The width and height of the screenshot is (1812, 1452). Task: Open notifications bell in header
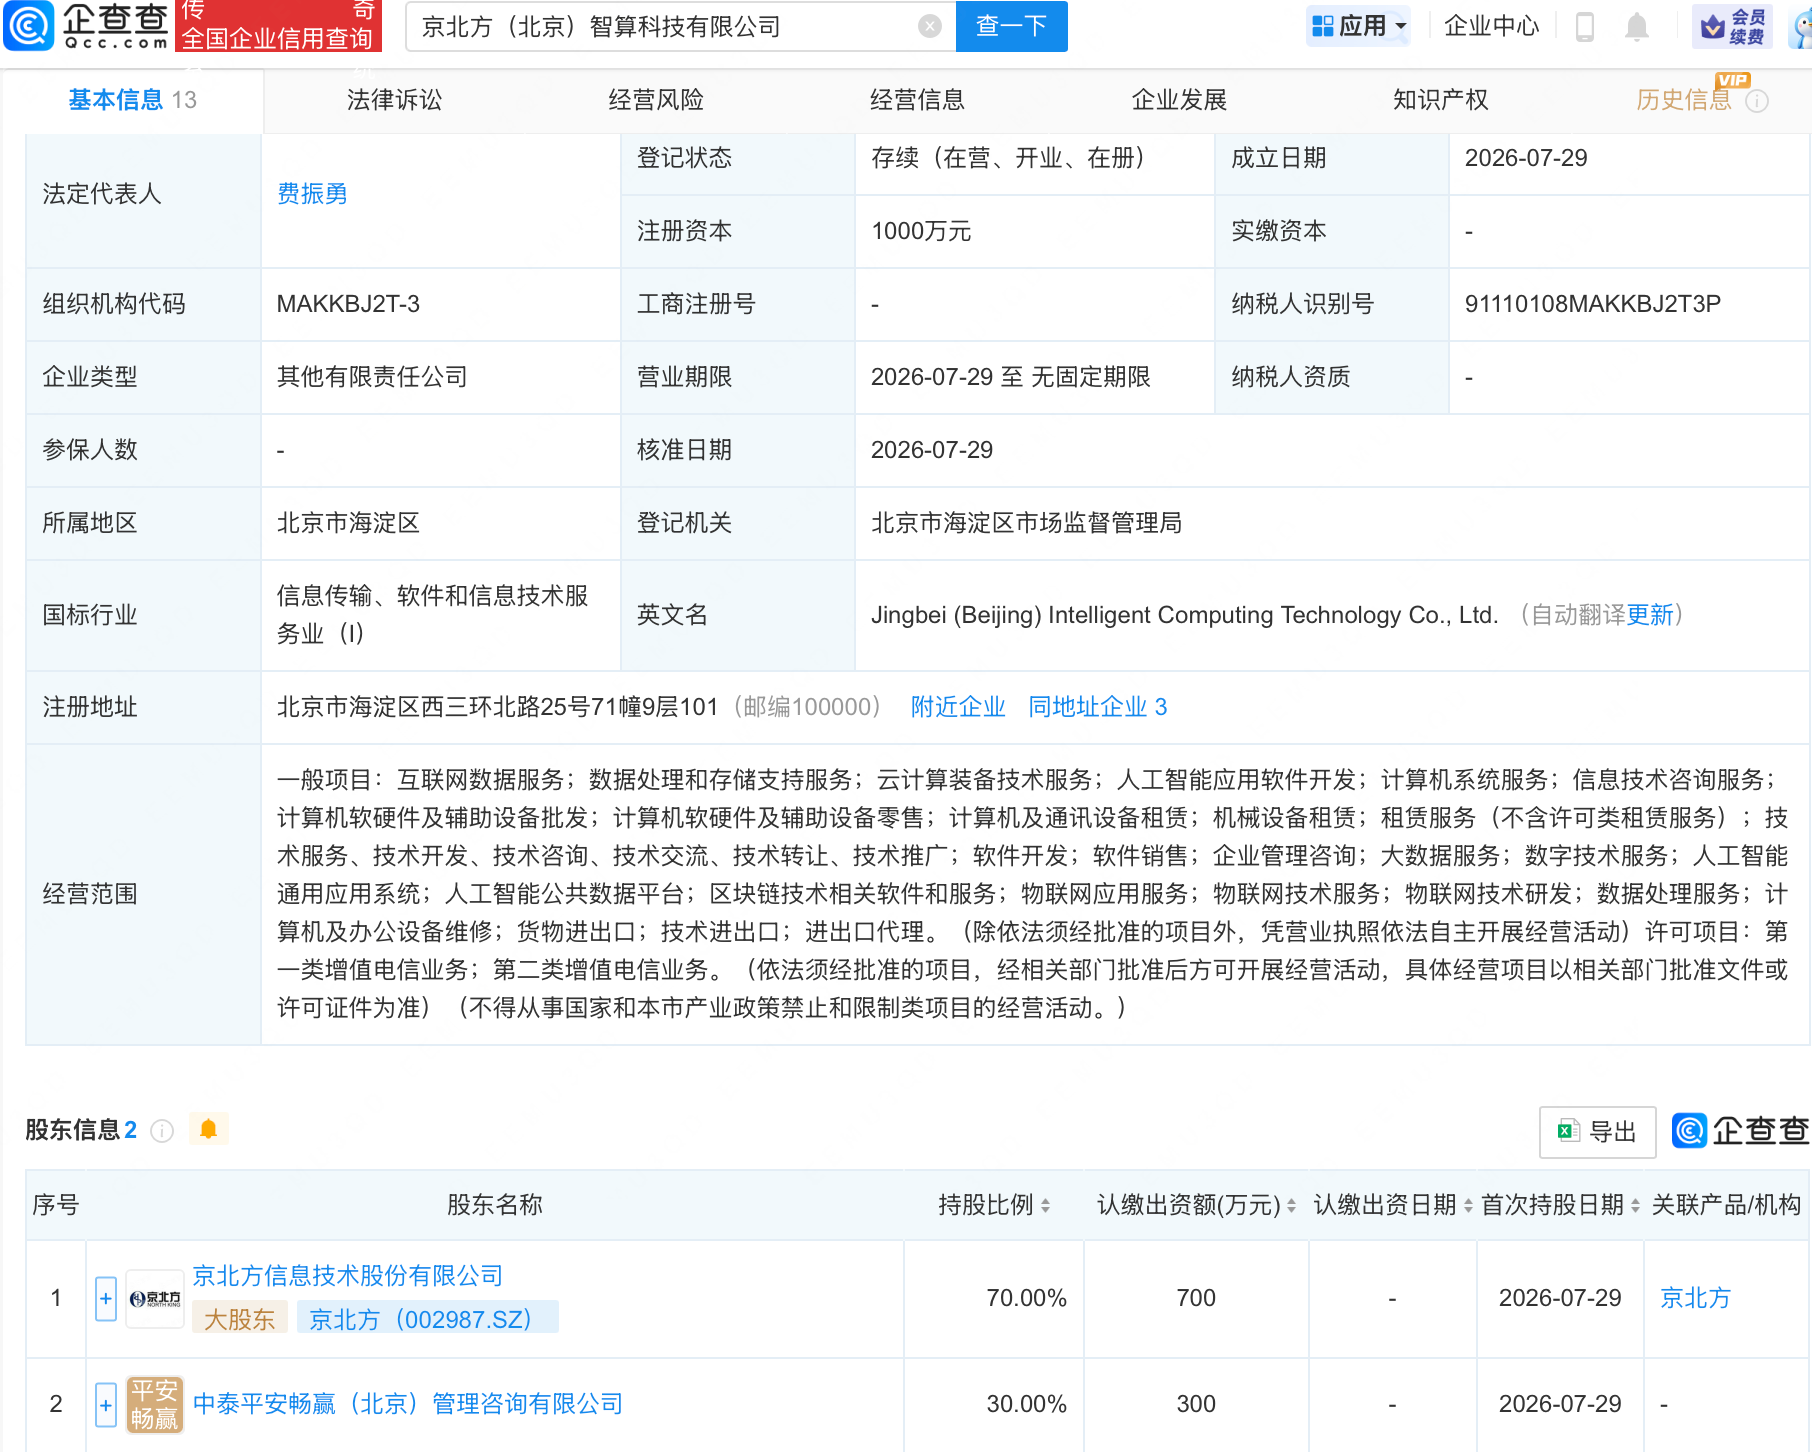point(1637,26)
